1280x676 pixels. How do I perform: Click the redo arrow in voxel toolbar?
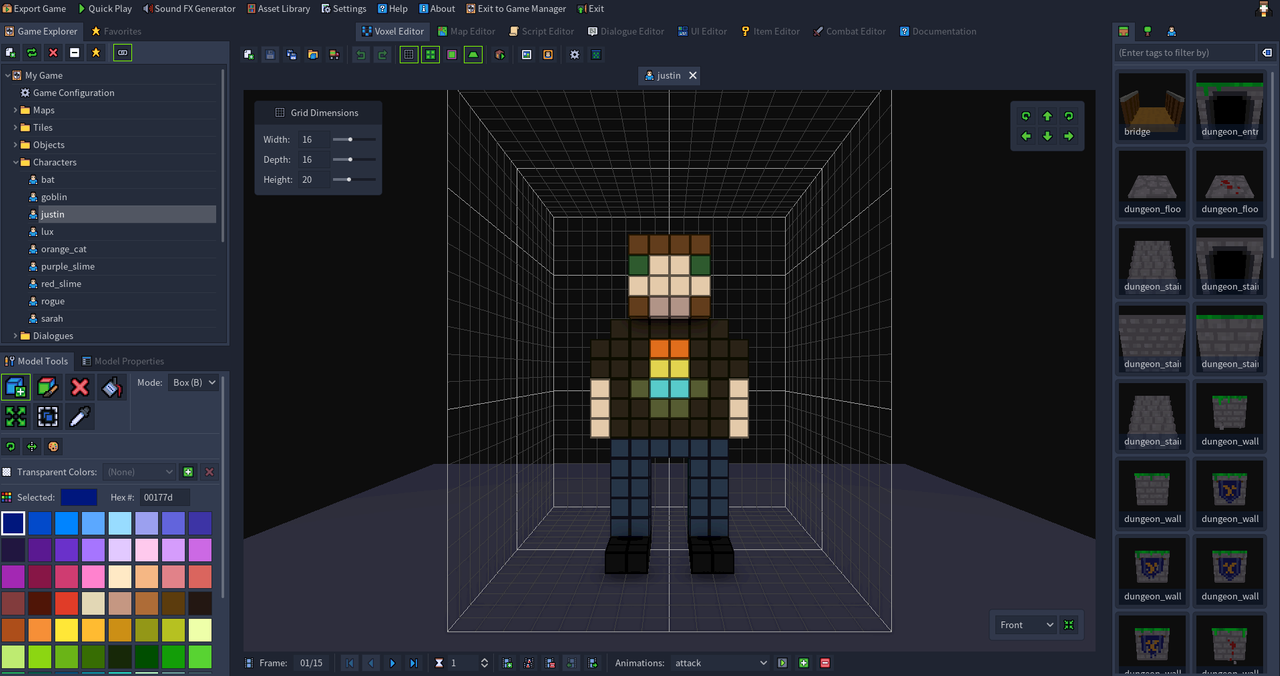(x=382, y=55)
